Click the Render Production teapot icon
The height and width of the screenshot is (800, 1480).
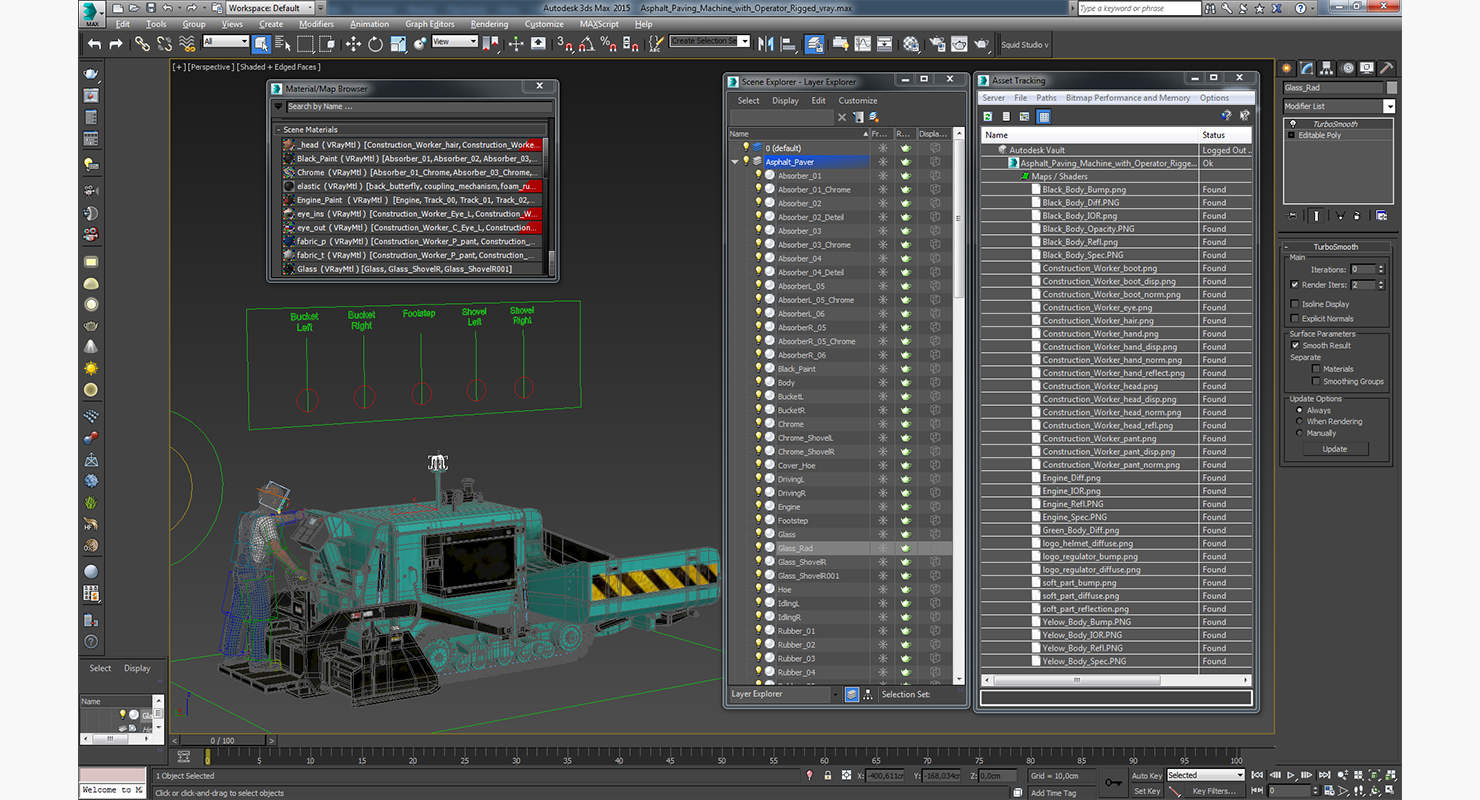coord(981,44)
